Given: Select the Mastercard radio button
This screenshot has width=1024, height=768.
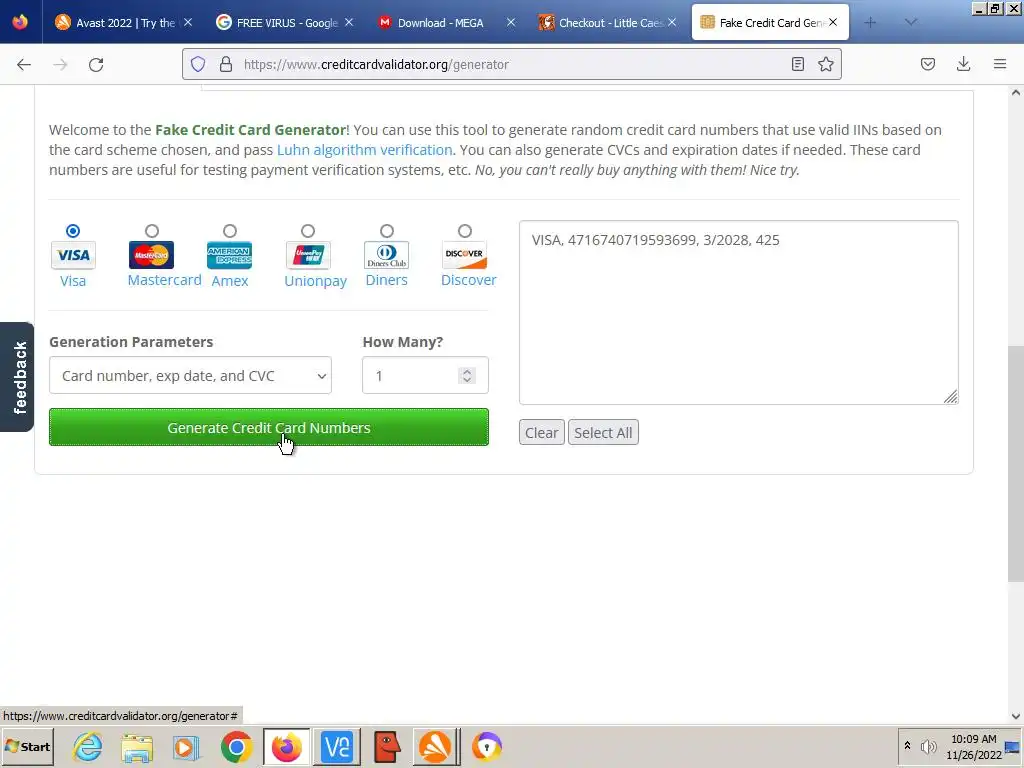Looking at the screenshot, I should [152, 231].
